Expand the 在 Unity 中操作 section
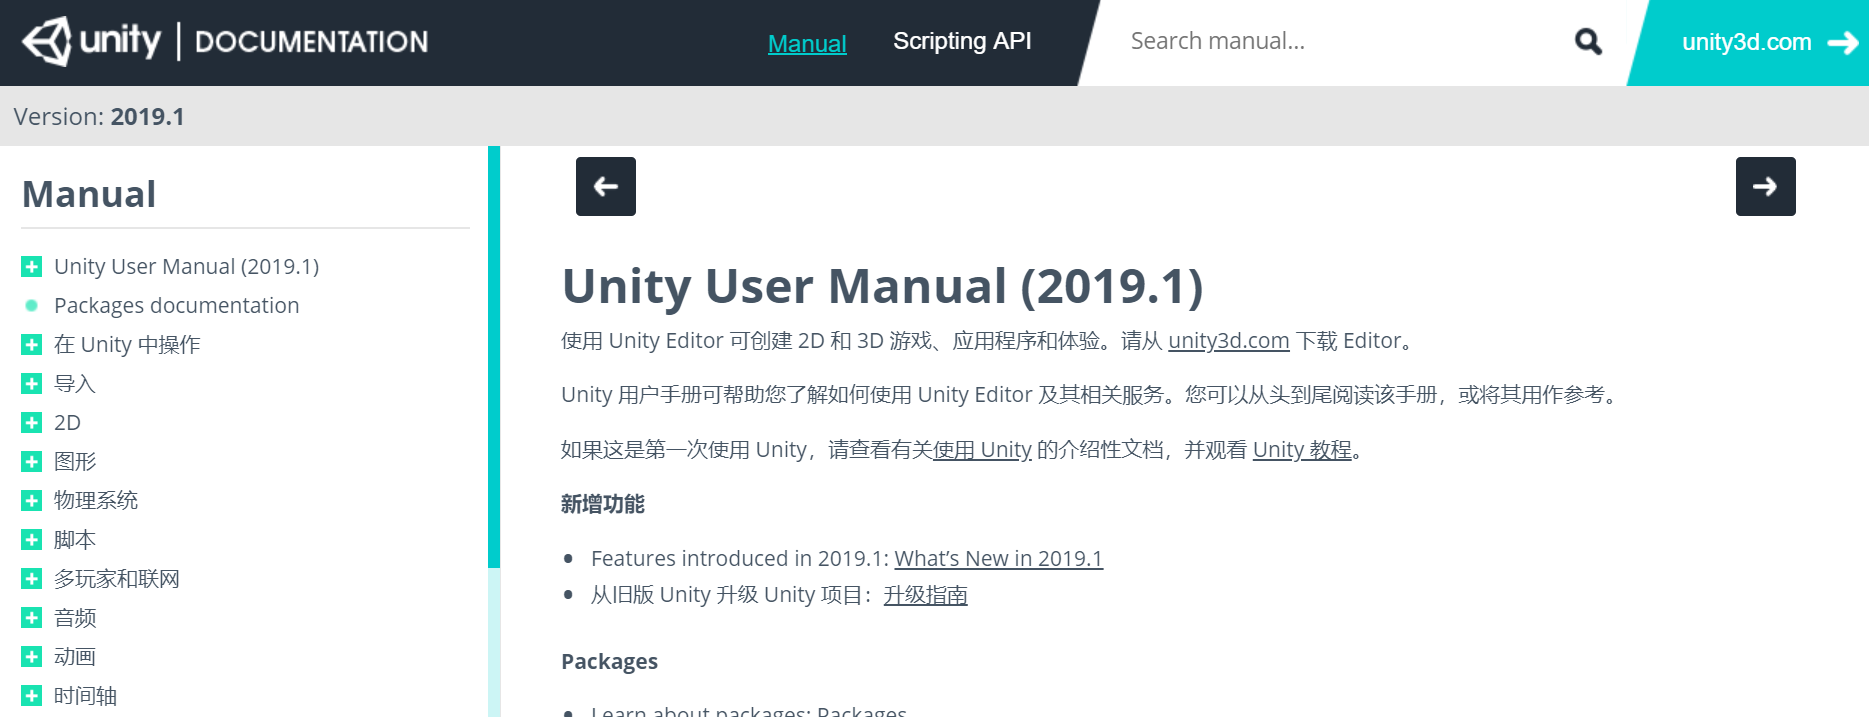1869x717 pixels. pos(32,345)
